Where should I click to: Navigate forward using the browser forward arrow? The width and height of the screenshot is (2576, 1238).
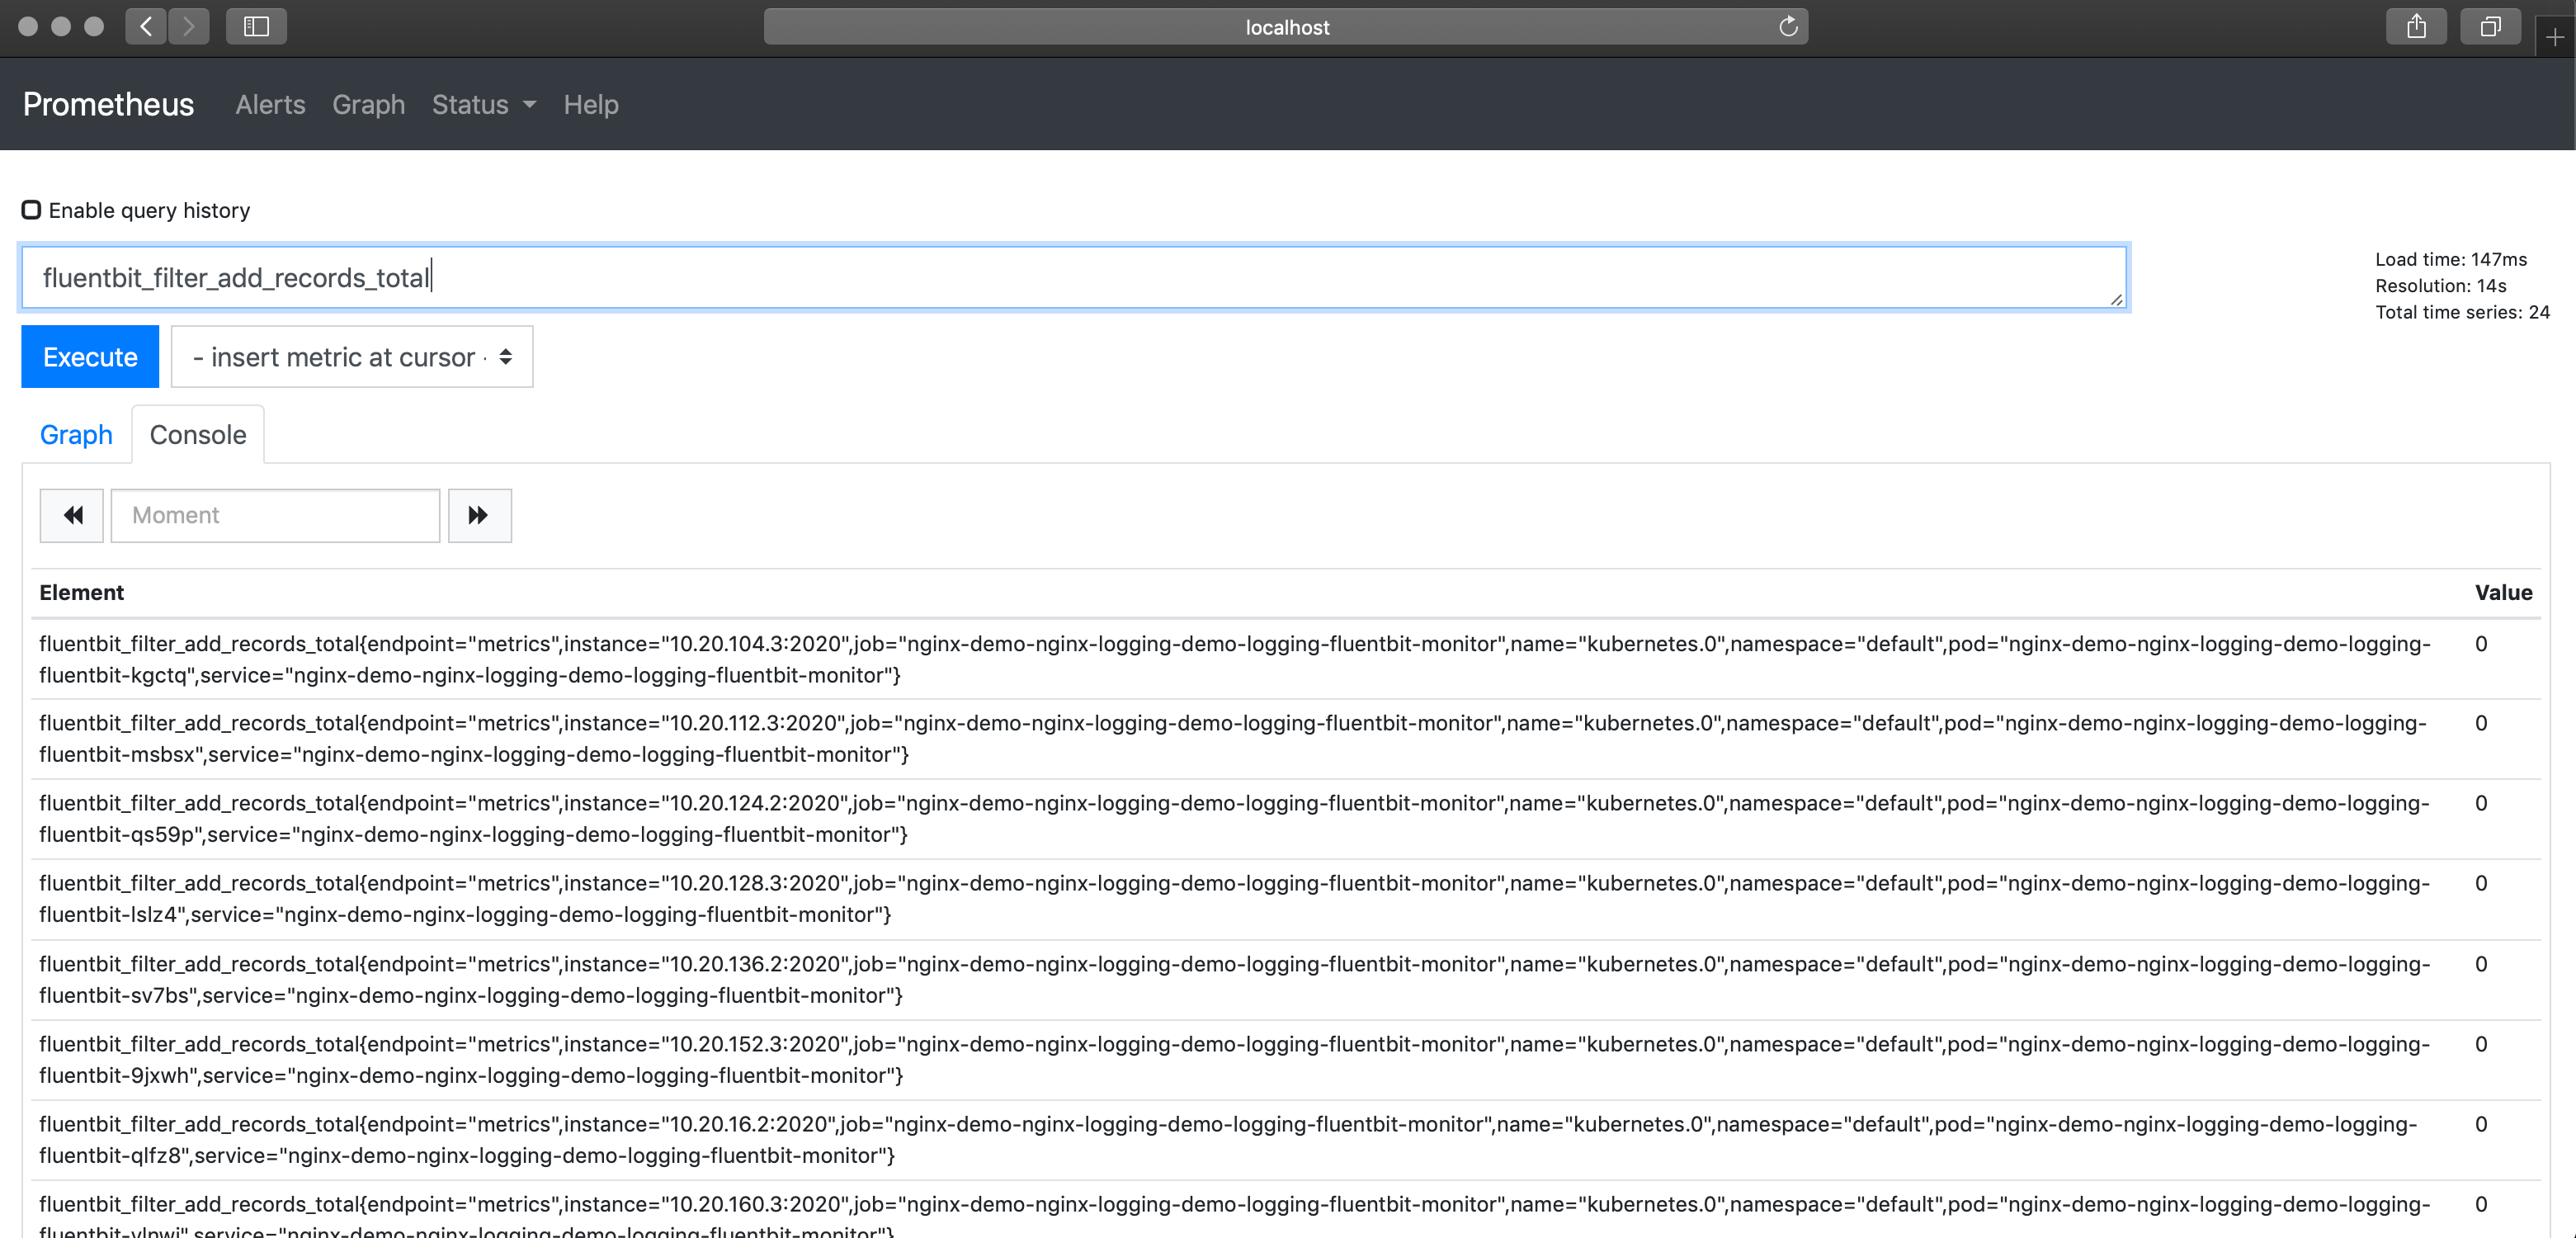tap(189, 26)
